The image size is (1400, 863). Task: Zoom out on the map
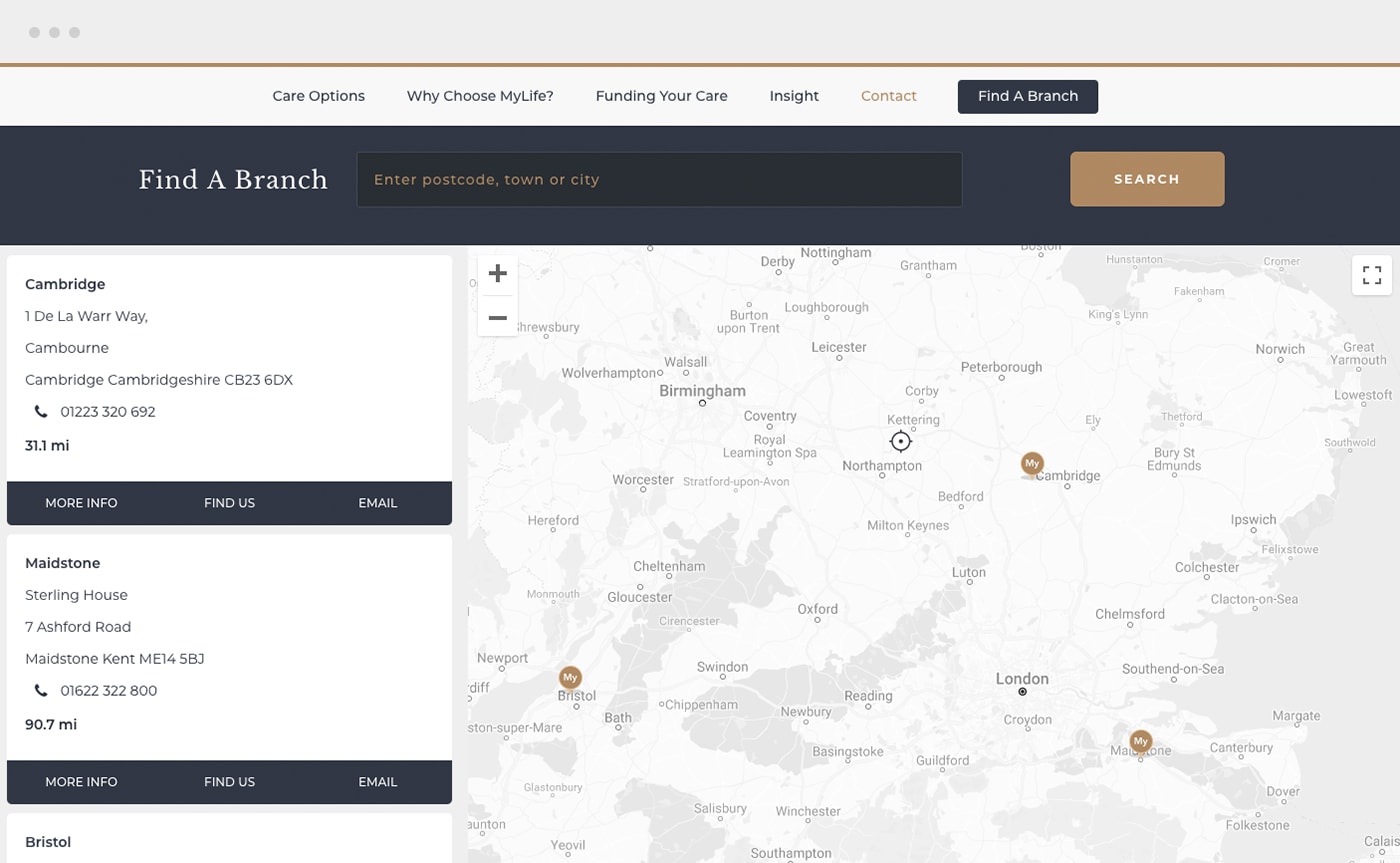497,318
